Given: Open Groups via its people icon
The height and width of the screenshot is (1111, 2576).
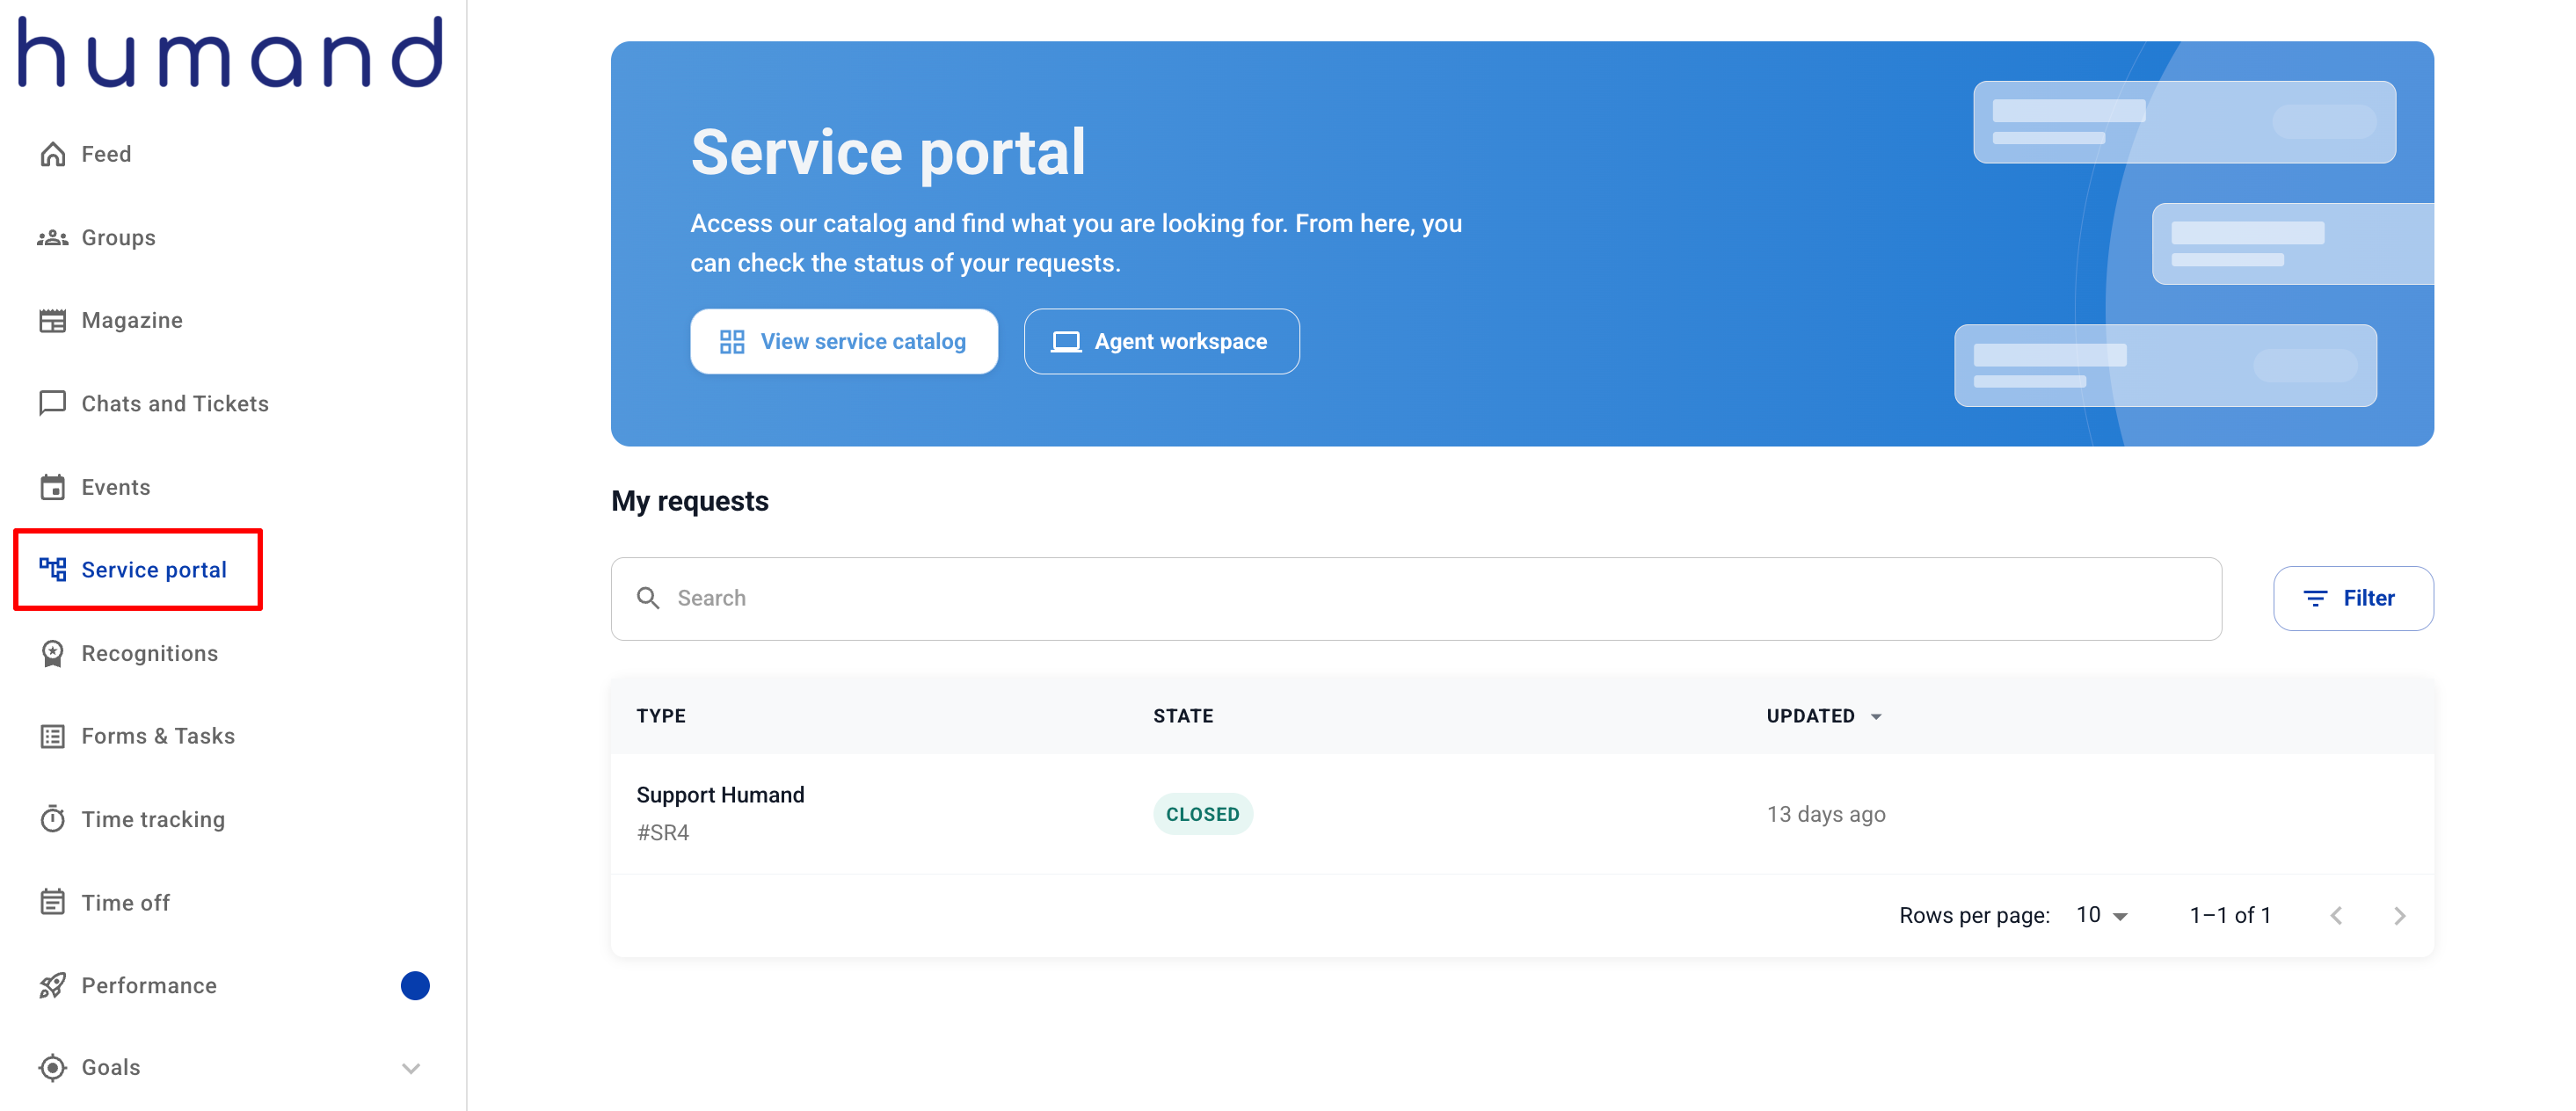Looking at the screenshot, I should pos(52,238).
